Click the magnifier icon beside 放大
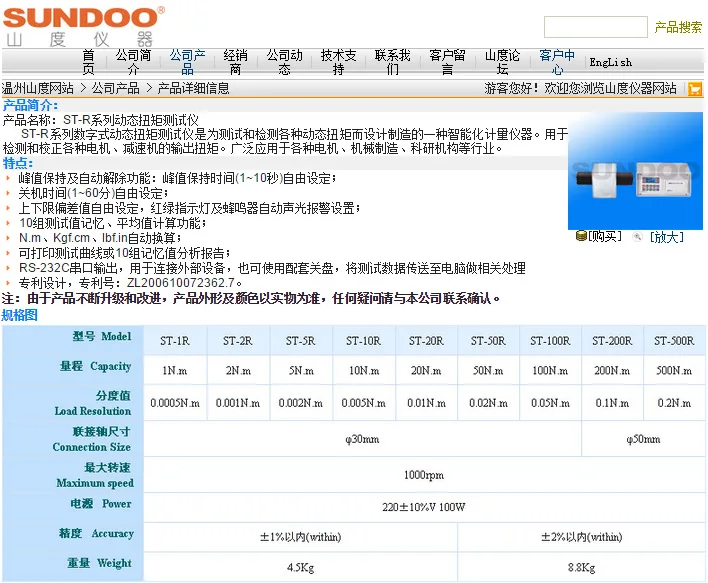Viewport: 708px width, 583px height. [x=637, y=236]
